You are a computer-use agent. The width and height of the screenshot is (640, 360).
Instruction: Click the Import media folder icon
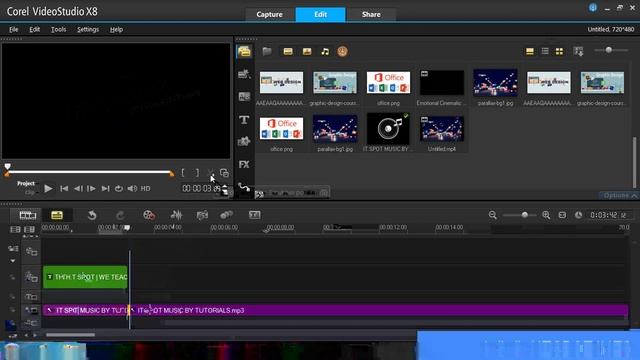coord(267,51)
